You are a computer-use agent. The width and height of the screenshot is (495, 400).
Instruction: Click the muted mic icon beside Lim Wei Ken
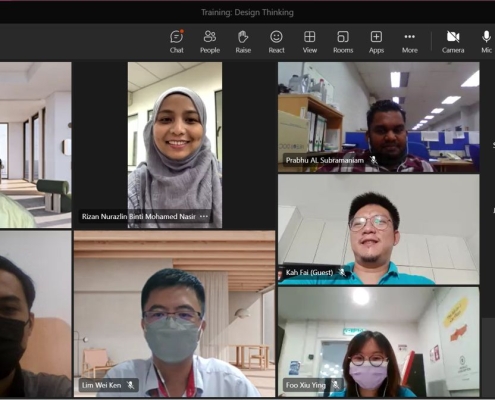[131, 385]
